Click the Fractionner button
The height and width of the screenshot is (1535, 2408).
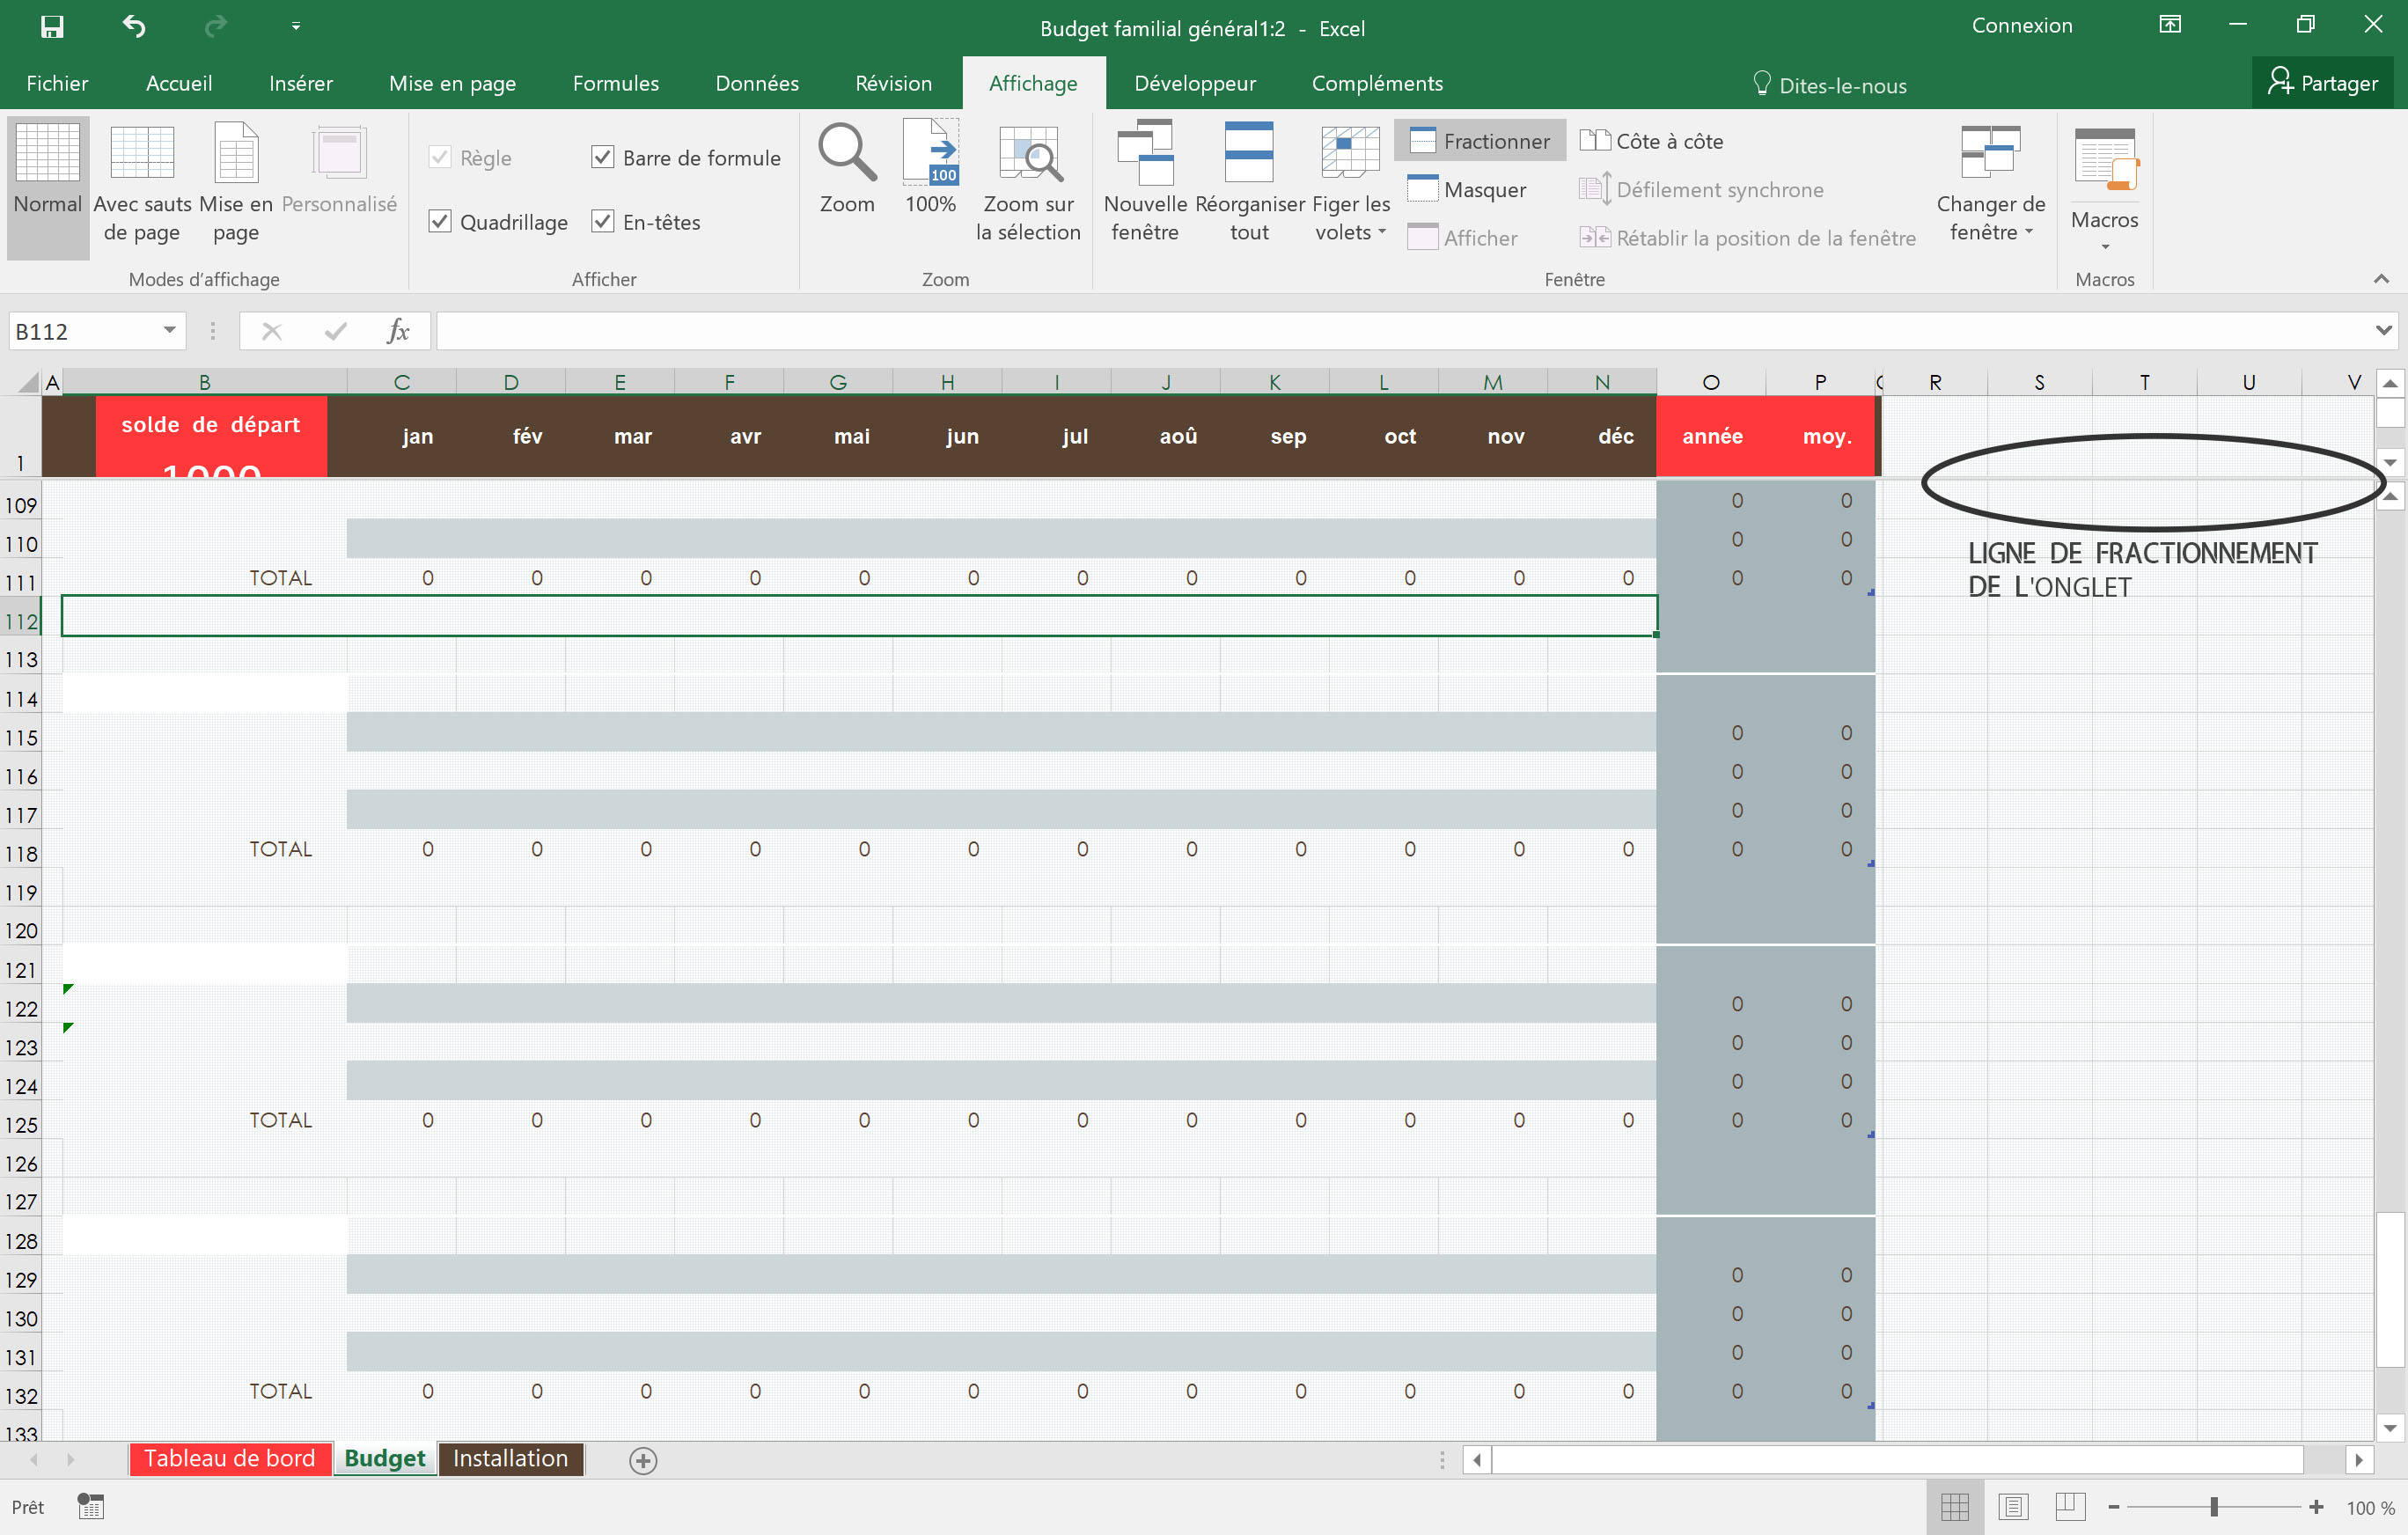(x=1480, y=142)
